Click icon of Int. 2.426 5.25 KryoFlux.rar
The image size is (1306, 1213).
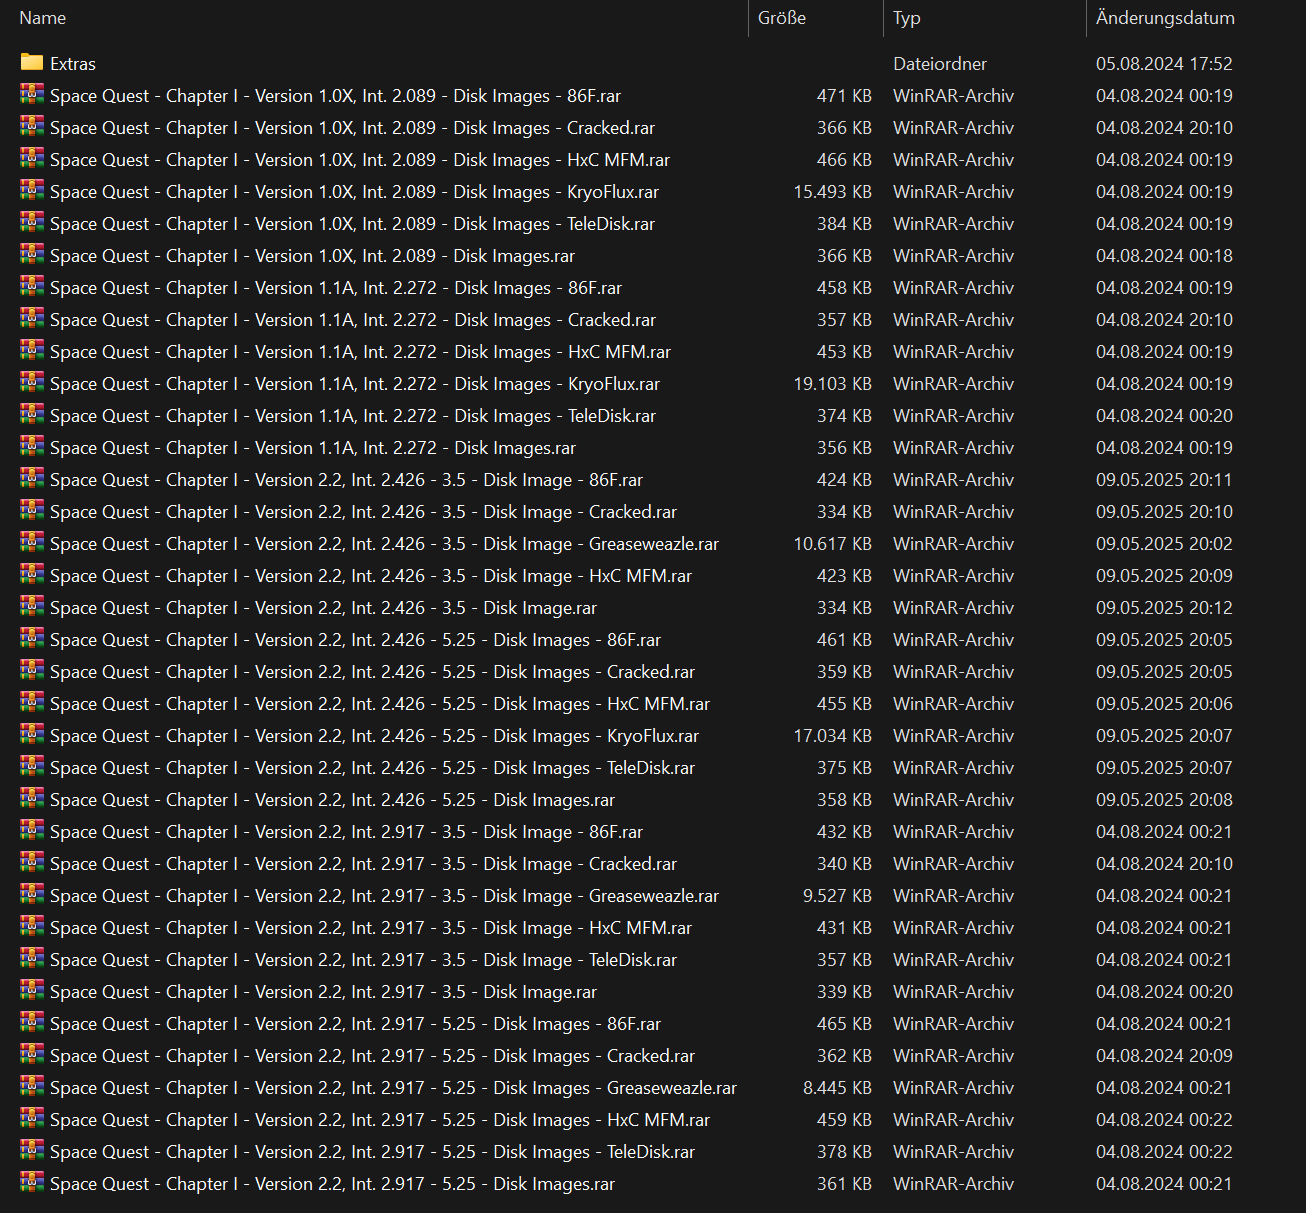pyautogui.click(x=32, y=734)
